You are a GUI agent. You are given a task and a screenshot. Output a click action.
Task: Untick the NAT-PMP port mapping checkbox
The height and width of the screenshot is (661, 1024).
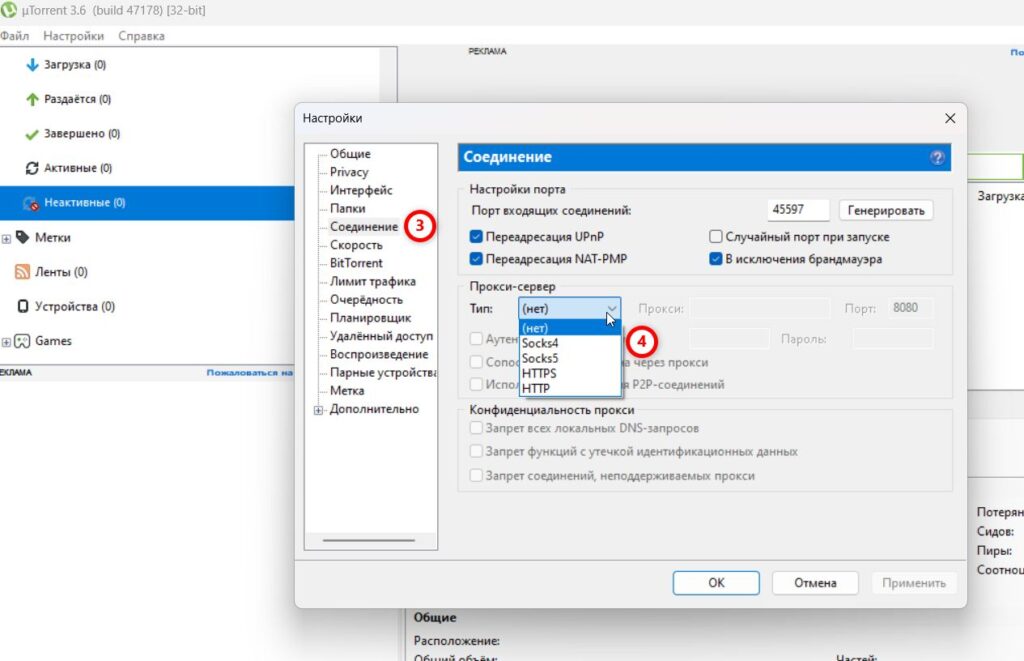pyautogui.click(x=476, y=259)
